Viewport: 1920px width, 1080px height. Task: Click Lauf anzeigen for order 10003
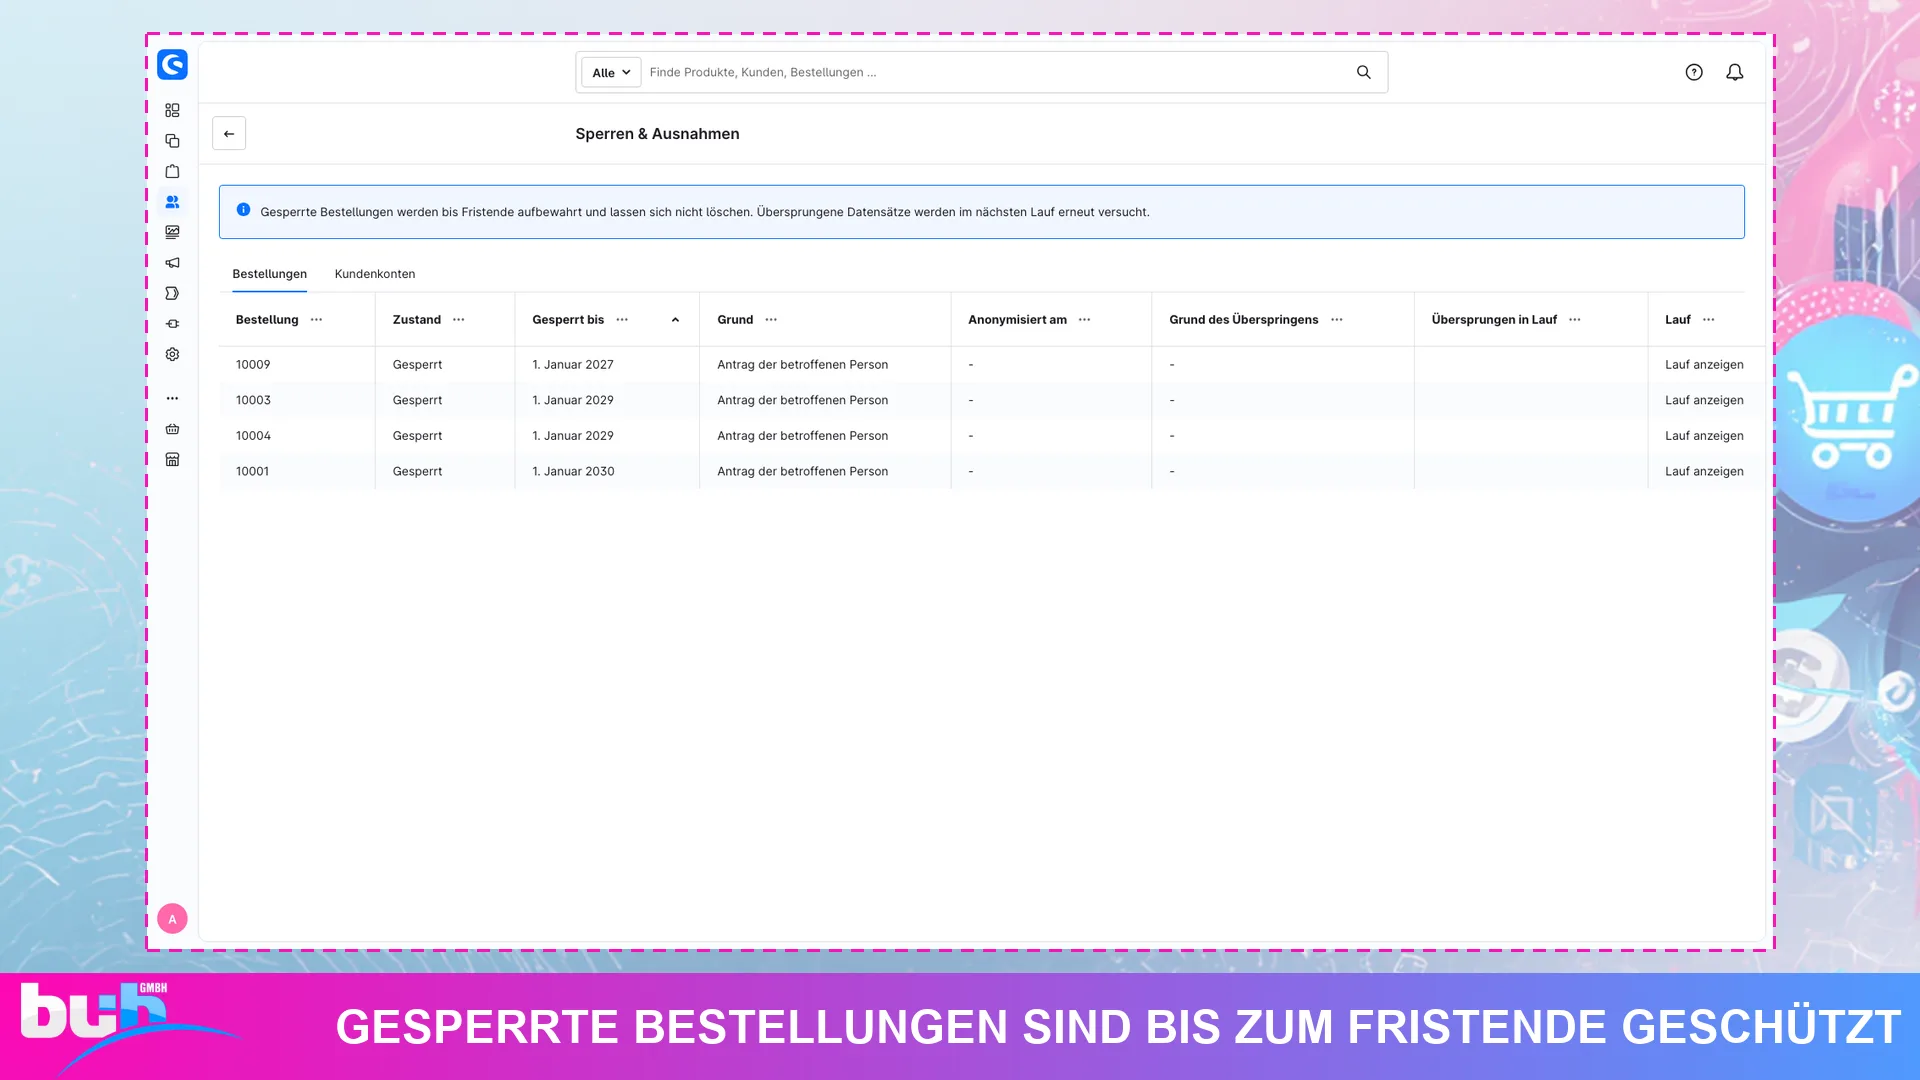(1704, 400)
